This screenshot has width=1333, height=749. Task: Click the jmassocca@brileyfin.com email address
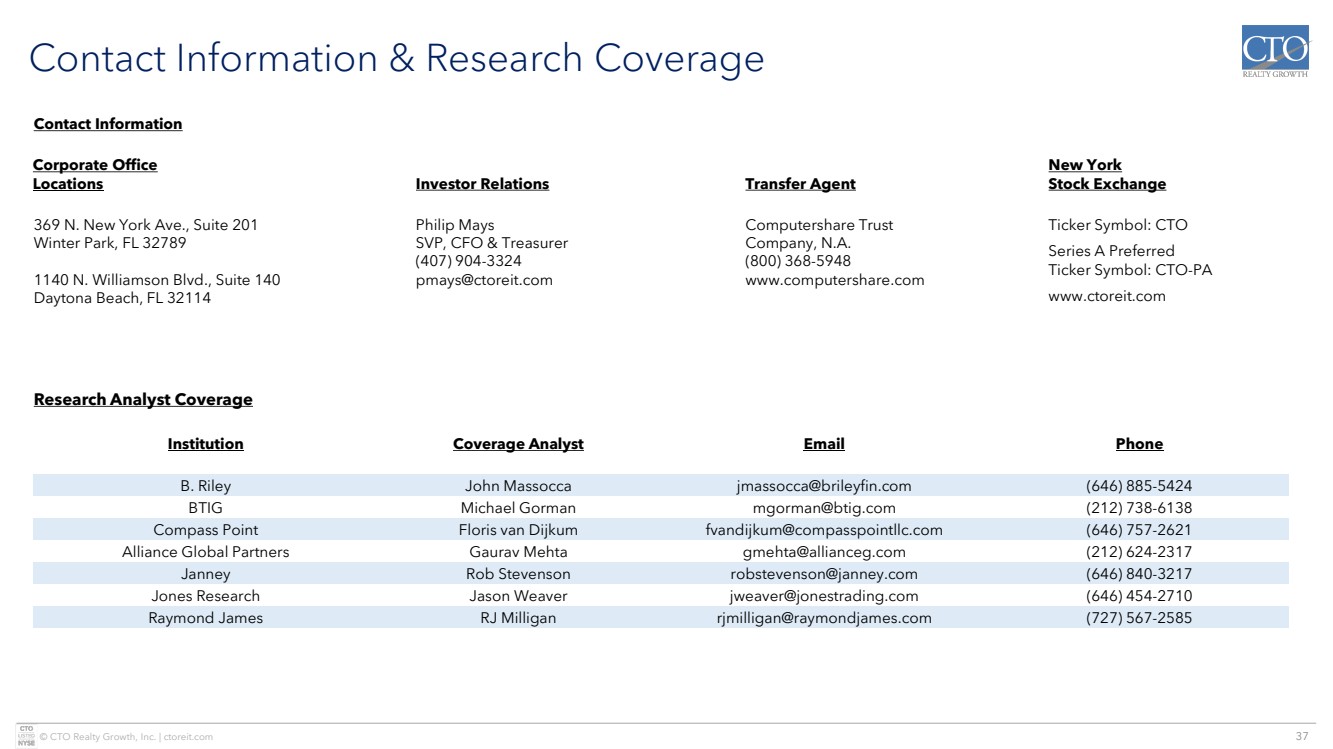[x=824, y=486]
